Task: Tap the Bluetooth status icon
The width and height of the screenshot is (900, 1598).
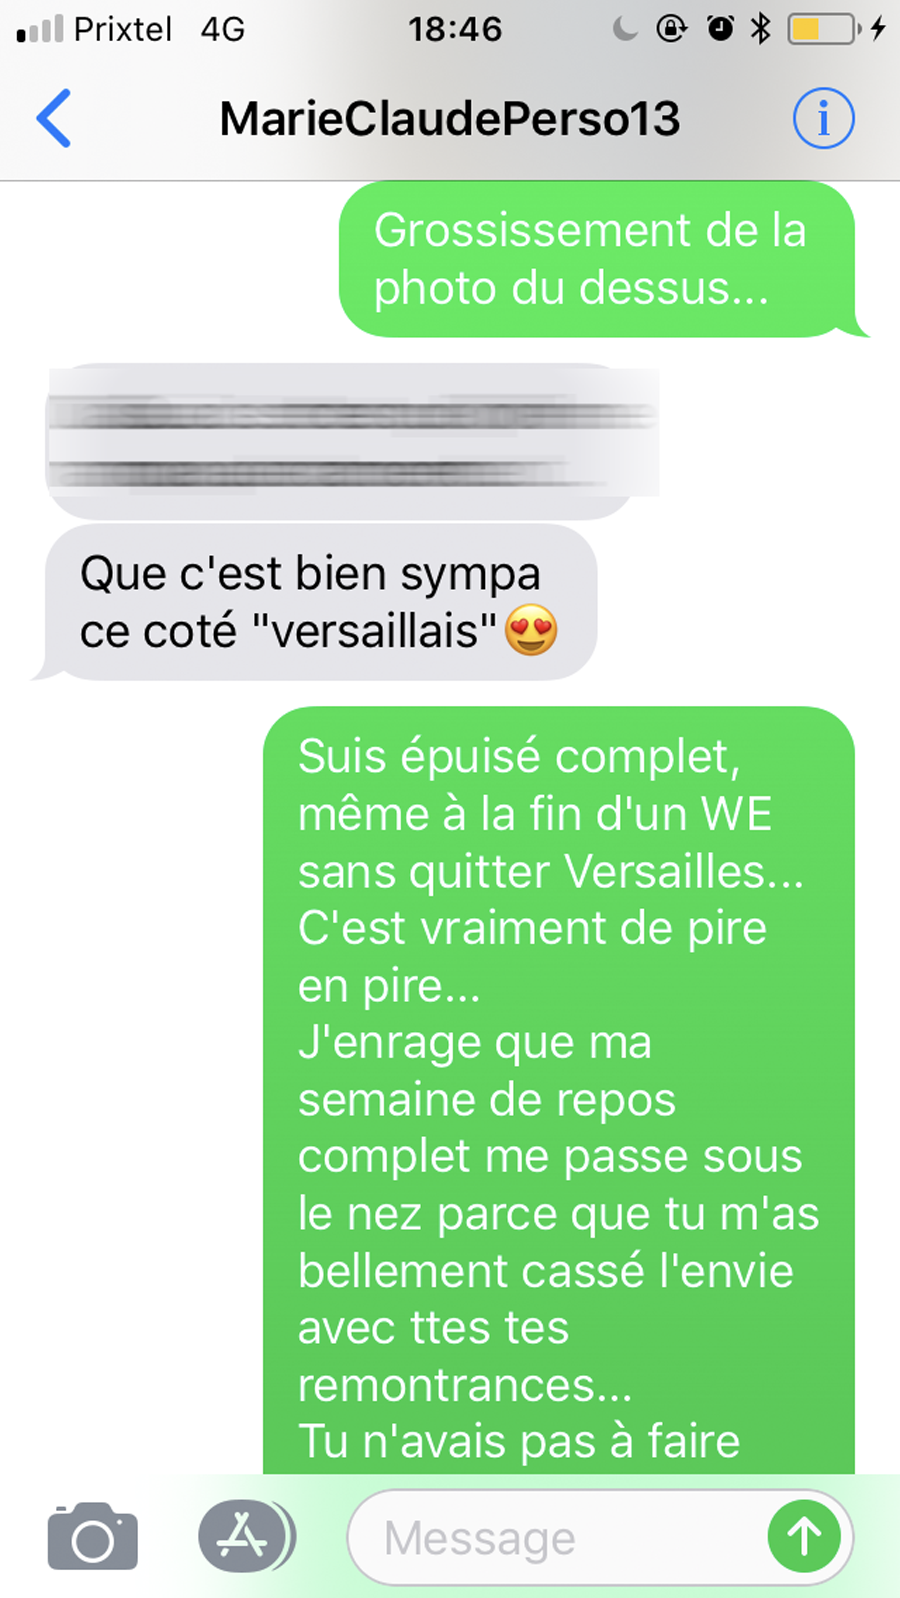Action: tap(761, 29)
